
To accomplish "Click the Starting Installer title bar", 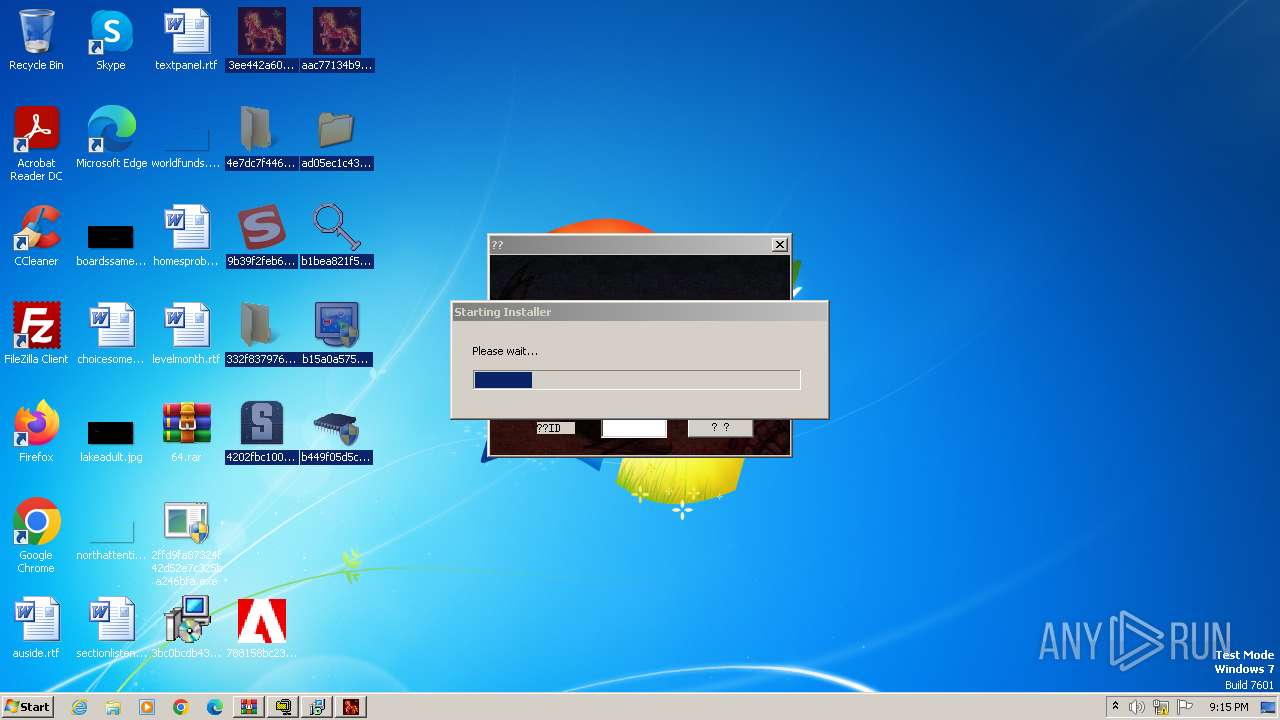I will point(640,312).
